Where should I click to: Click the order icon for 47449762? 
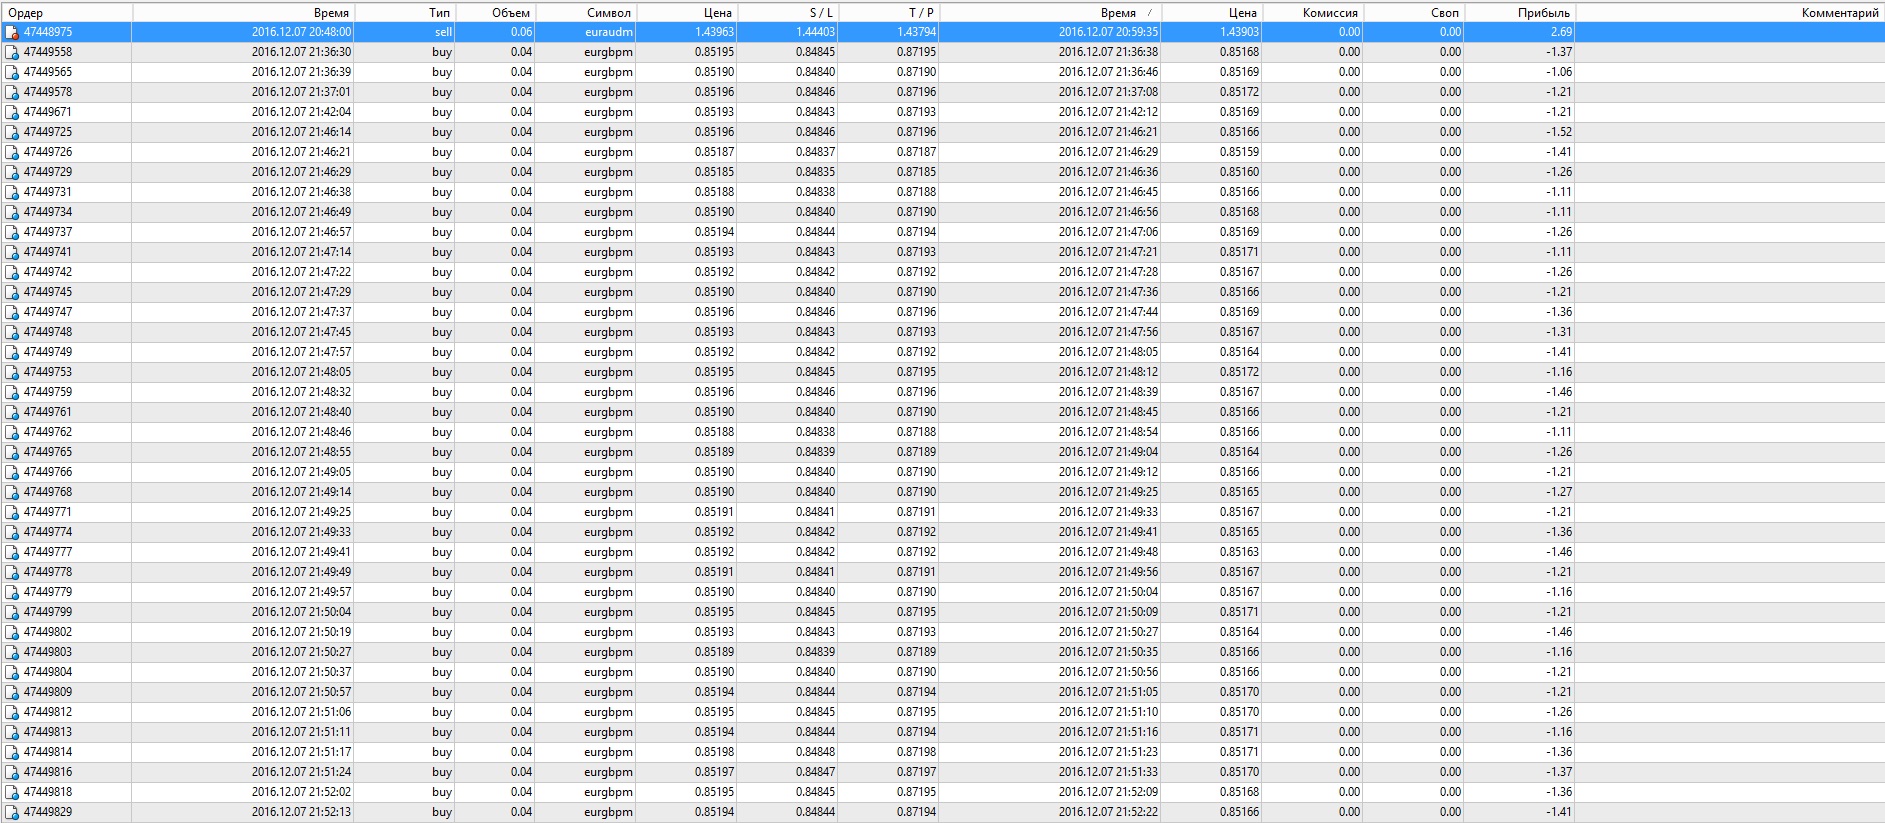click(x=12, y=432)
